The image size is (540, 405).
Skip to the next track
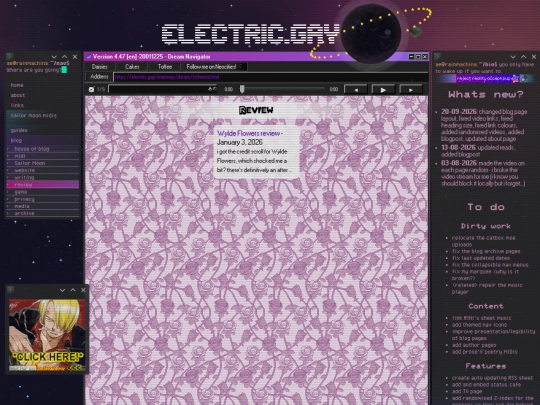click(411, 90)
